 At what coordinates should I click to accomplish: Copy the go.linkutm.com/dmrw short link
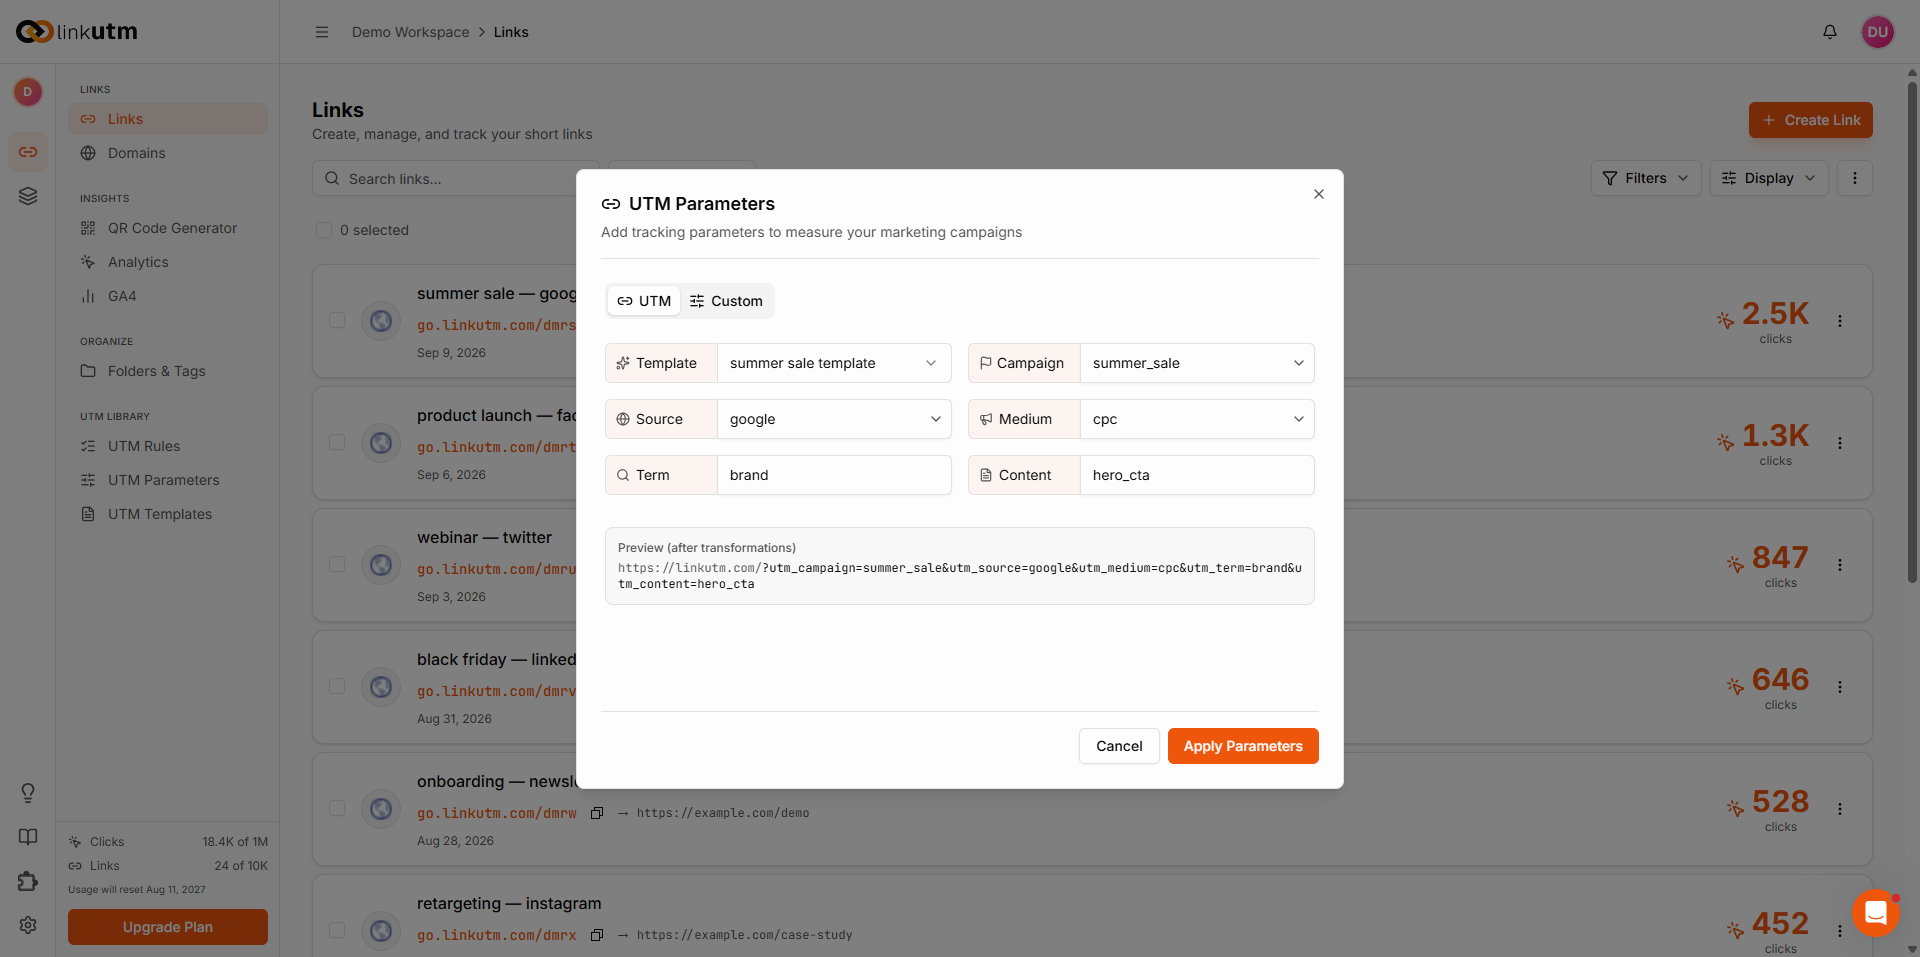coord(597,813)
